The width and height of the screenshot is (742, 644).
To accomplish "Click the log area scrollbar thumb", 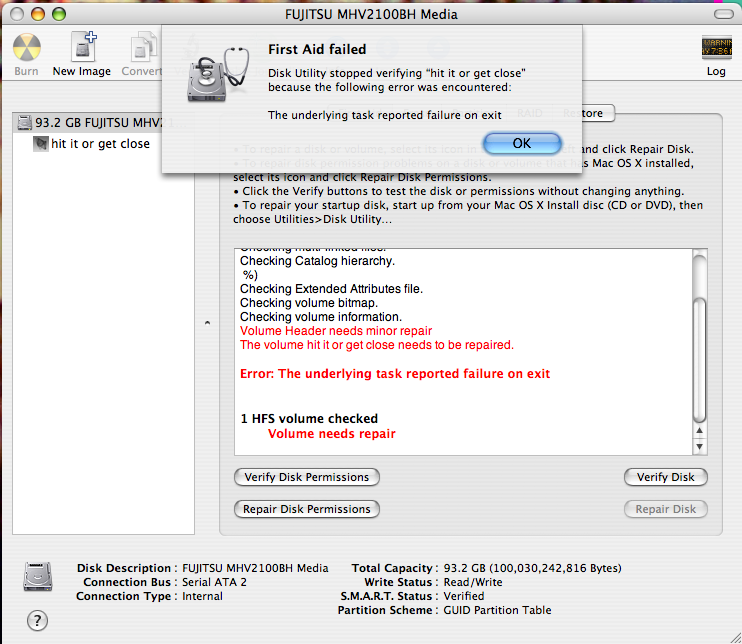I will (699, 360).
